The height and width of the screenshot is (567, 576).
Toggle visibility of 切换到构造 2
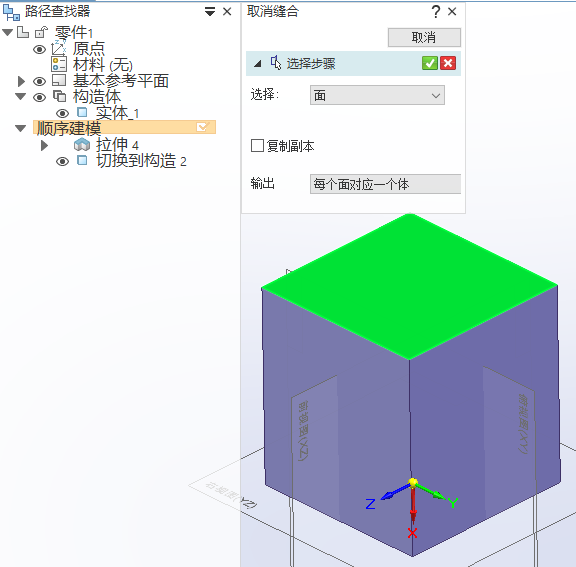click(62, 162)
